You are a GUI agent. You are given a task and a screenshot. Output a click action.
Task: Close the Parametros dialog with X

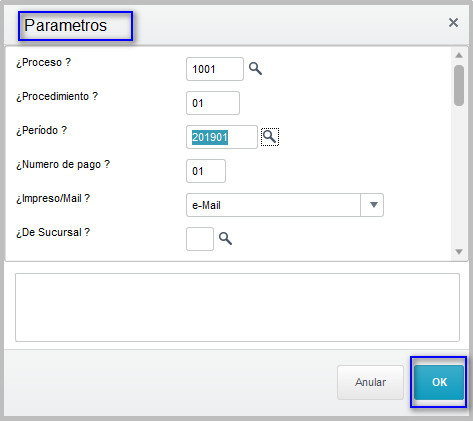(x=453, y=23)
